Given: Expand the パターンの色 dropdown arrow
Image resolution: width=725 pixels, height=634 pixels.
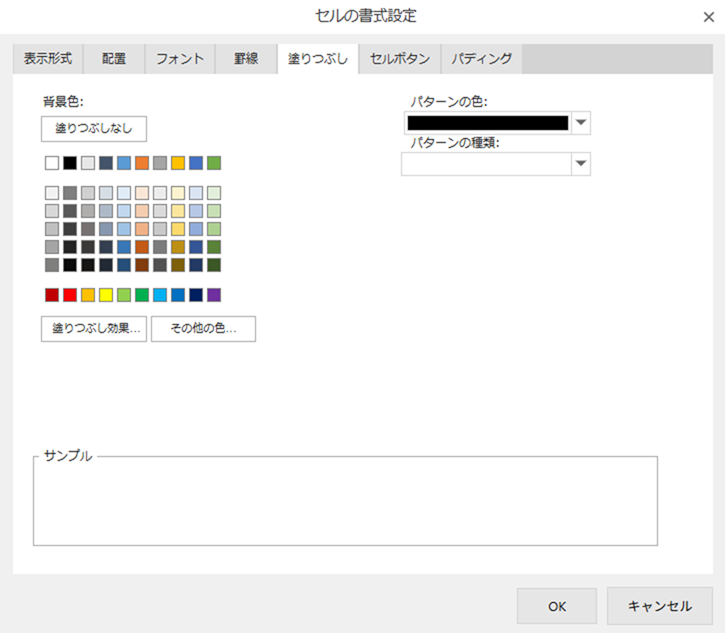Looking at the screenshot, I should click(x=581, y=123).
